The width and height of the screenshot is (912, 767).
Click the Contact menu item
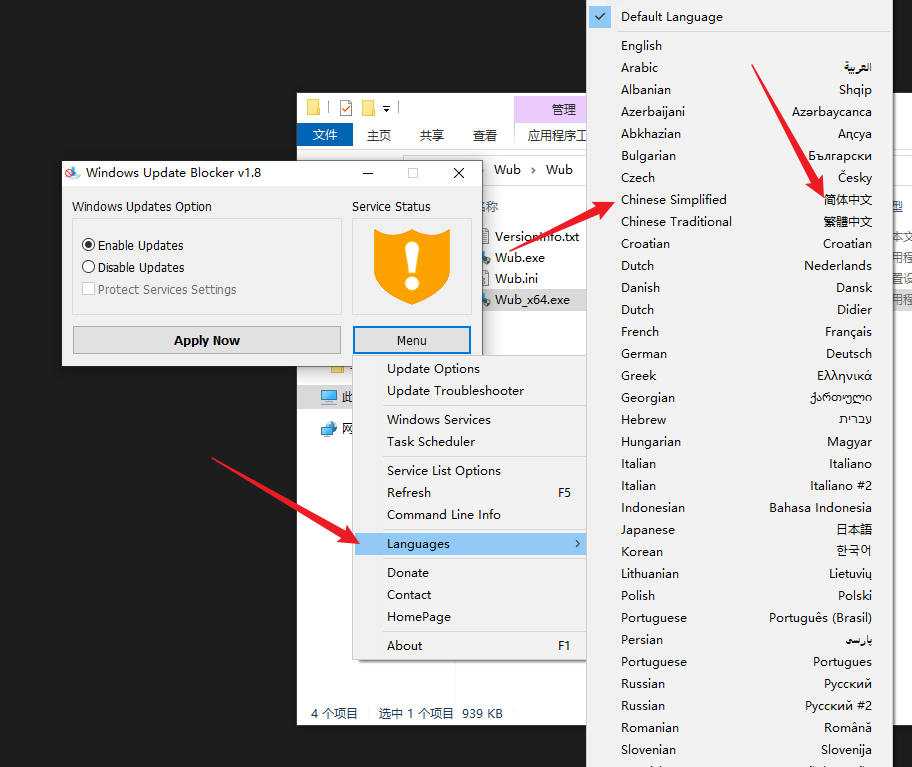pyautogui.click(x=470, y=595)
